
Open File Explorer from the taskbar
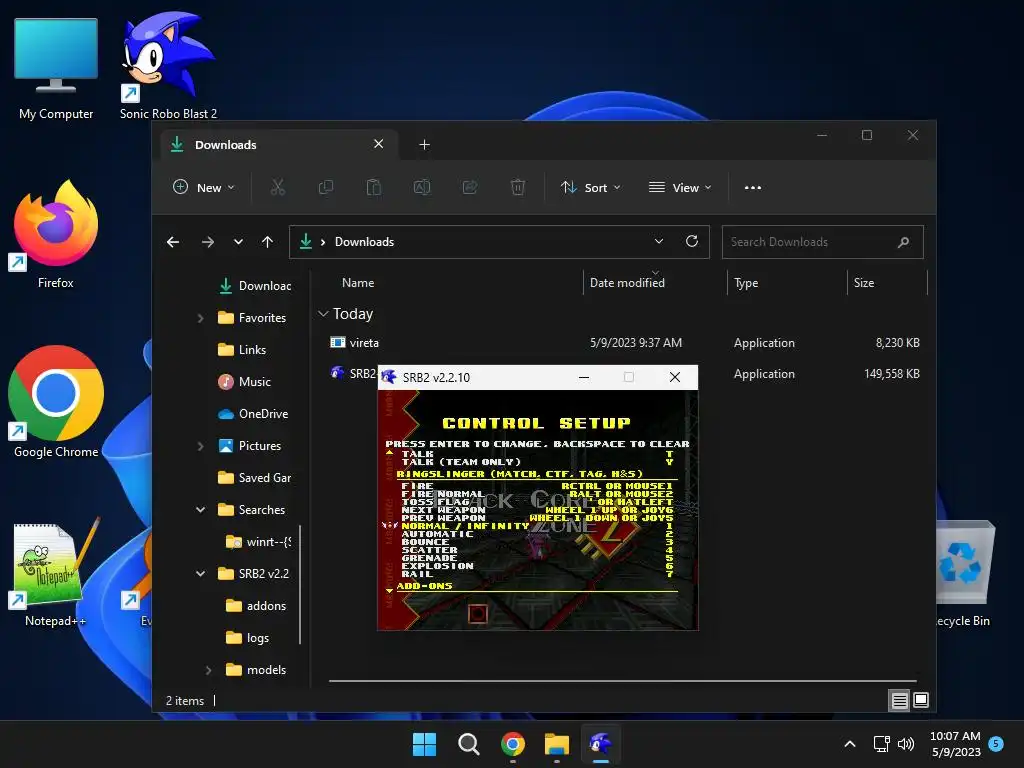click(x=557, y=744)
